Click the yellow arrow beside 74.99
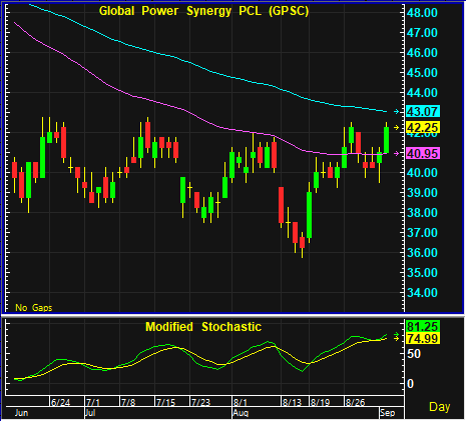The height and width of the screenshot is (421, 466). [396, 338]
